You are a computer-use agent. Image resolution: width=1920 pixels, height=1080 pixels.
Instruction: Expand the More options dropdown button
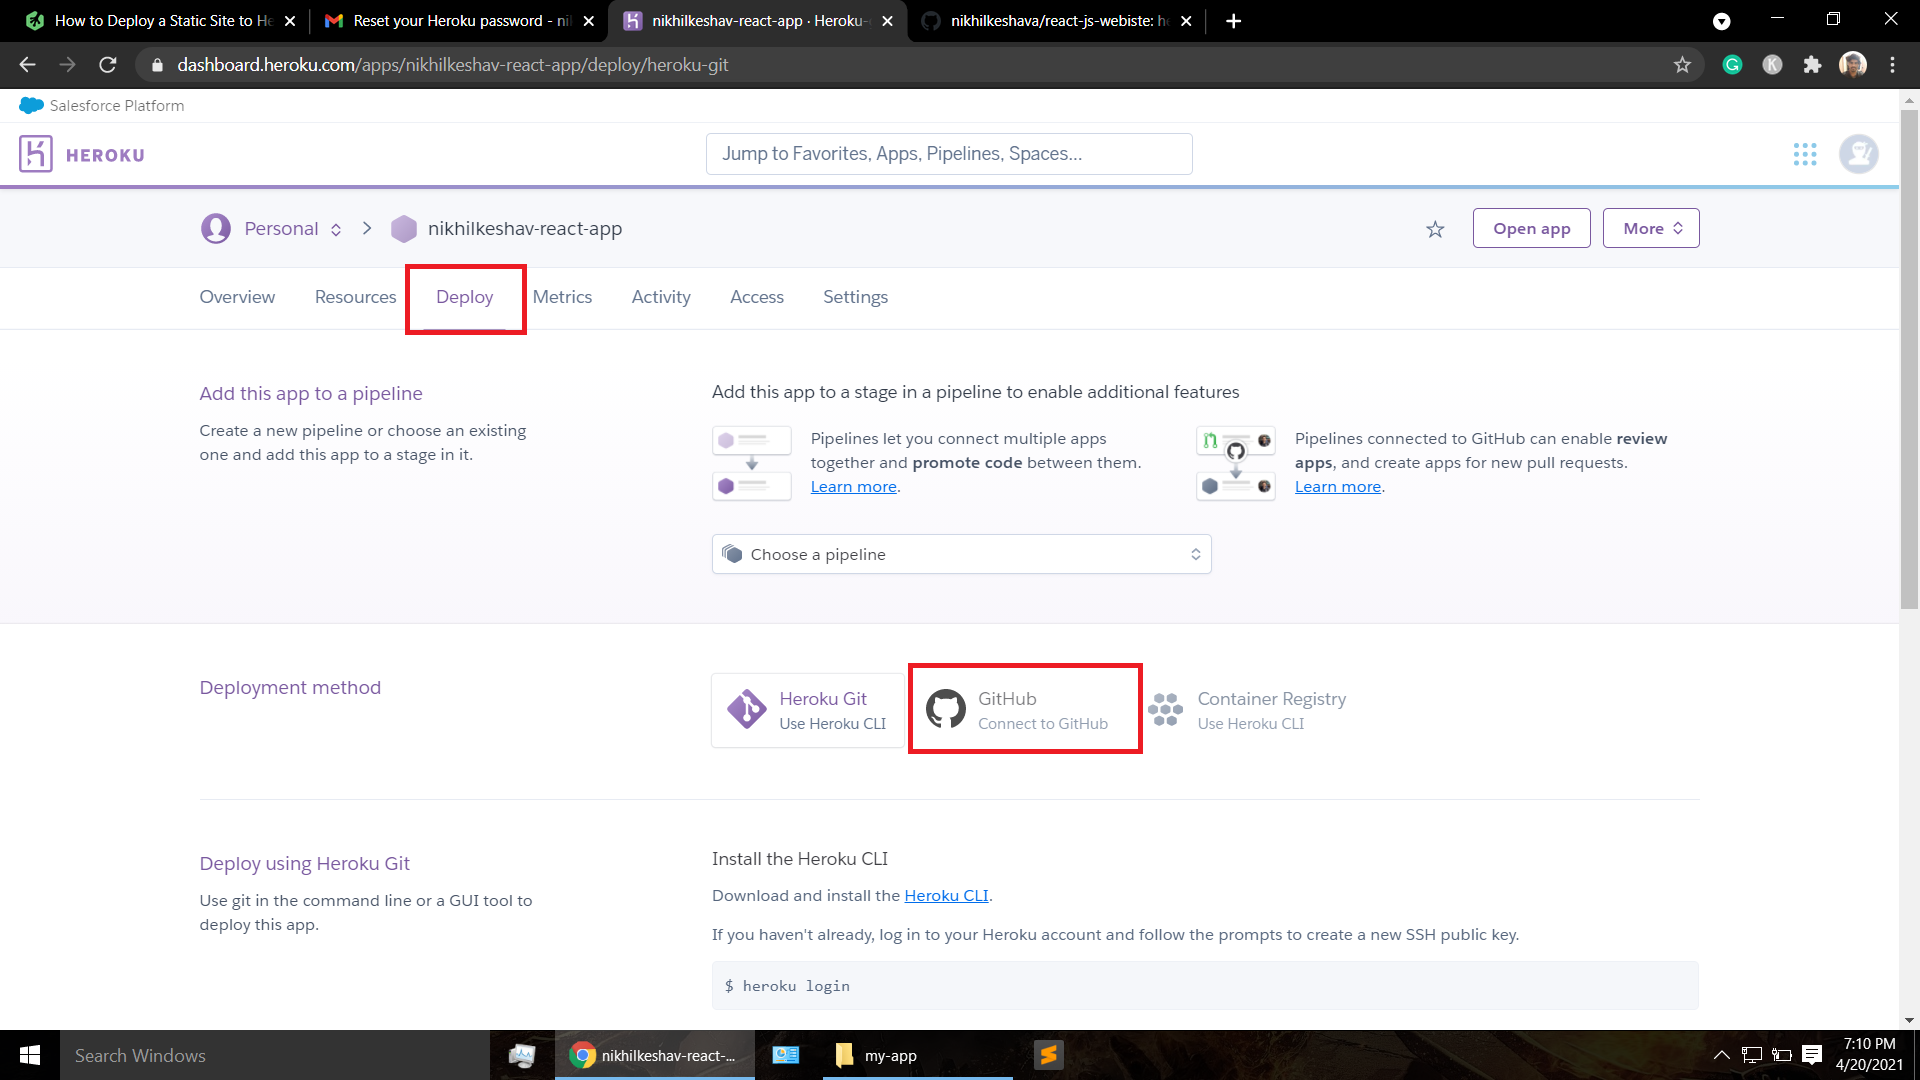1652,228
